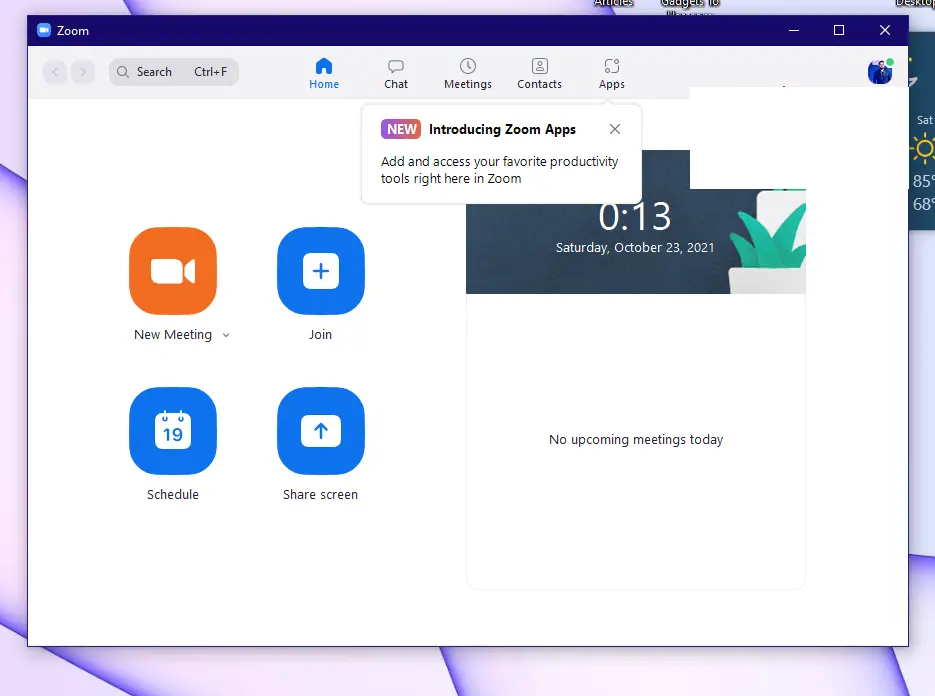Switch to the Apps tab
The height and width of the screenshot is (696, 935).
tap(612, 73)
